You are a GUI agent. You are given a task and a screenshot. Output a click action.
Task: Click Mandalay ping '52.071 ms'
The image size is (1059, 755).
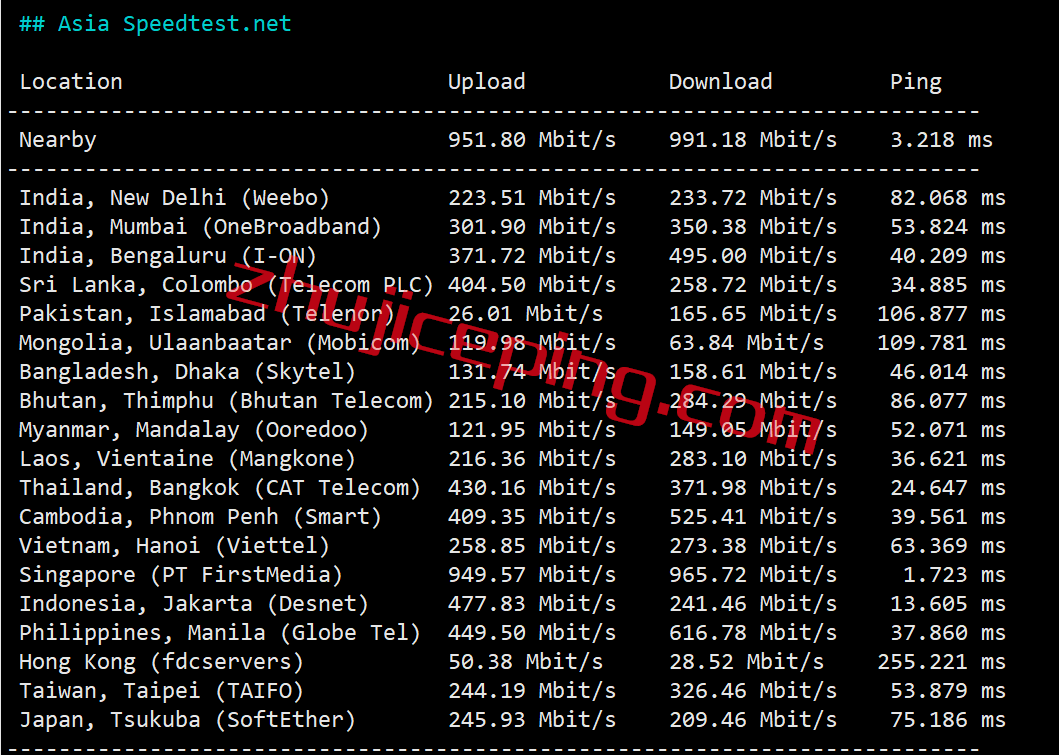tap(948, 430)
